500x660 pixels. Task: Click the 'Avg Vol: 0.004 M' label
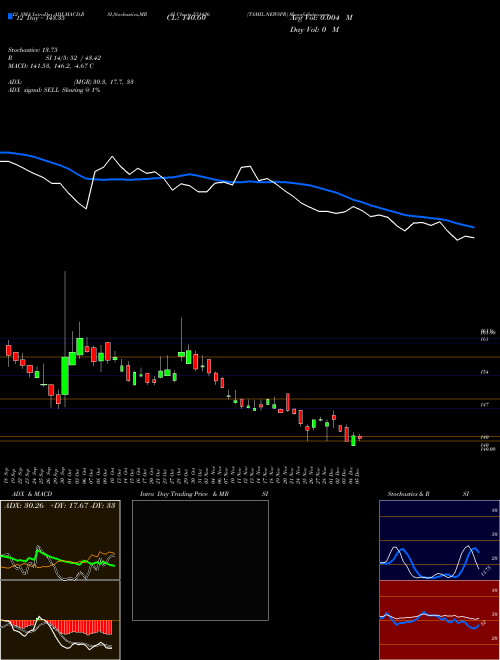tap(321, 18)
